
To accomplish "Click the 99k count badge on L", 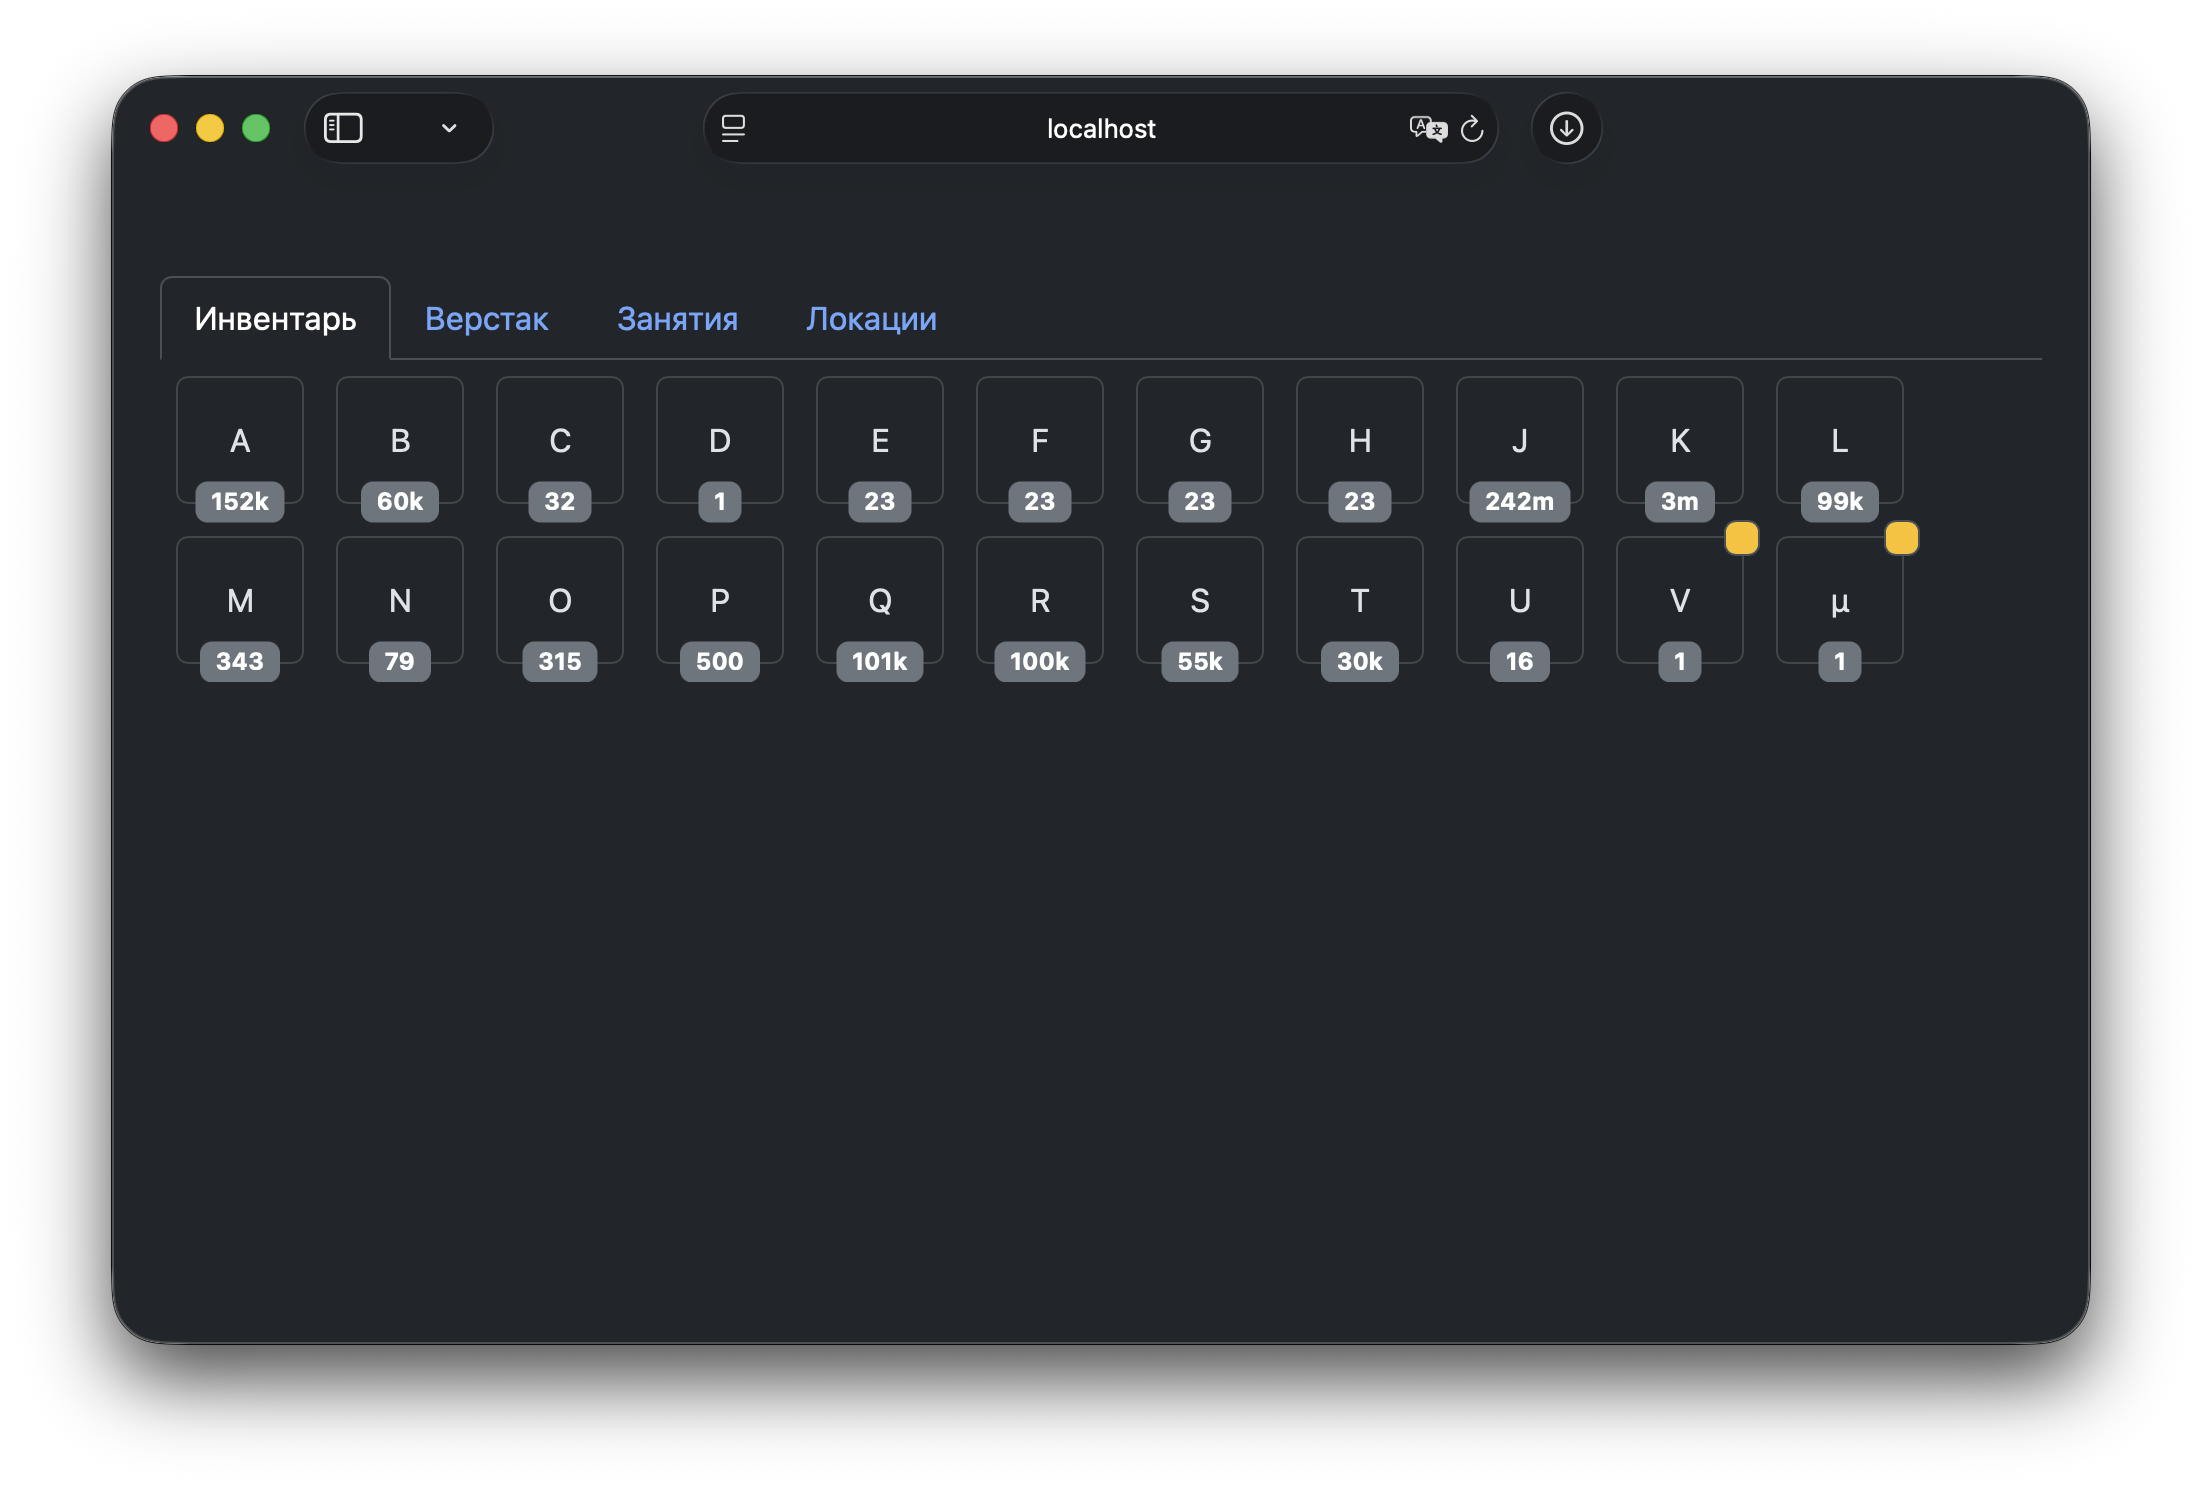I will point(1839,501).
